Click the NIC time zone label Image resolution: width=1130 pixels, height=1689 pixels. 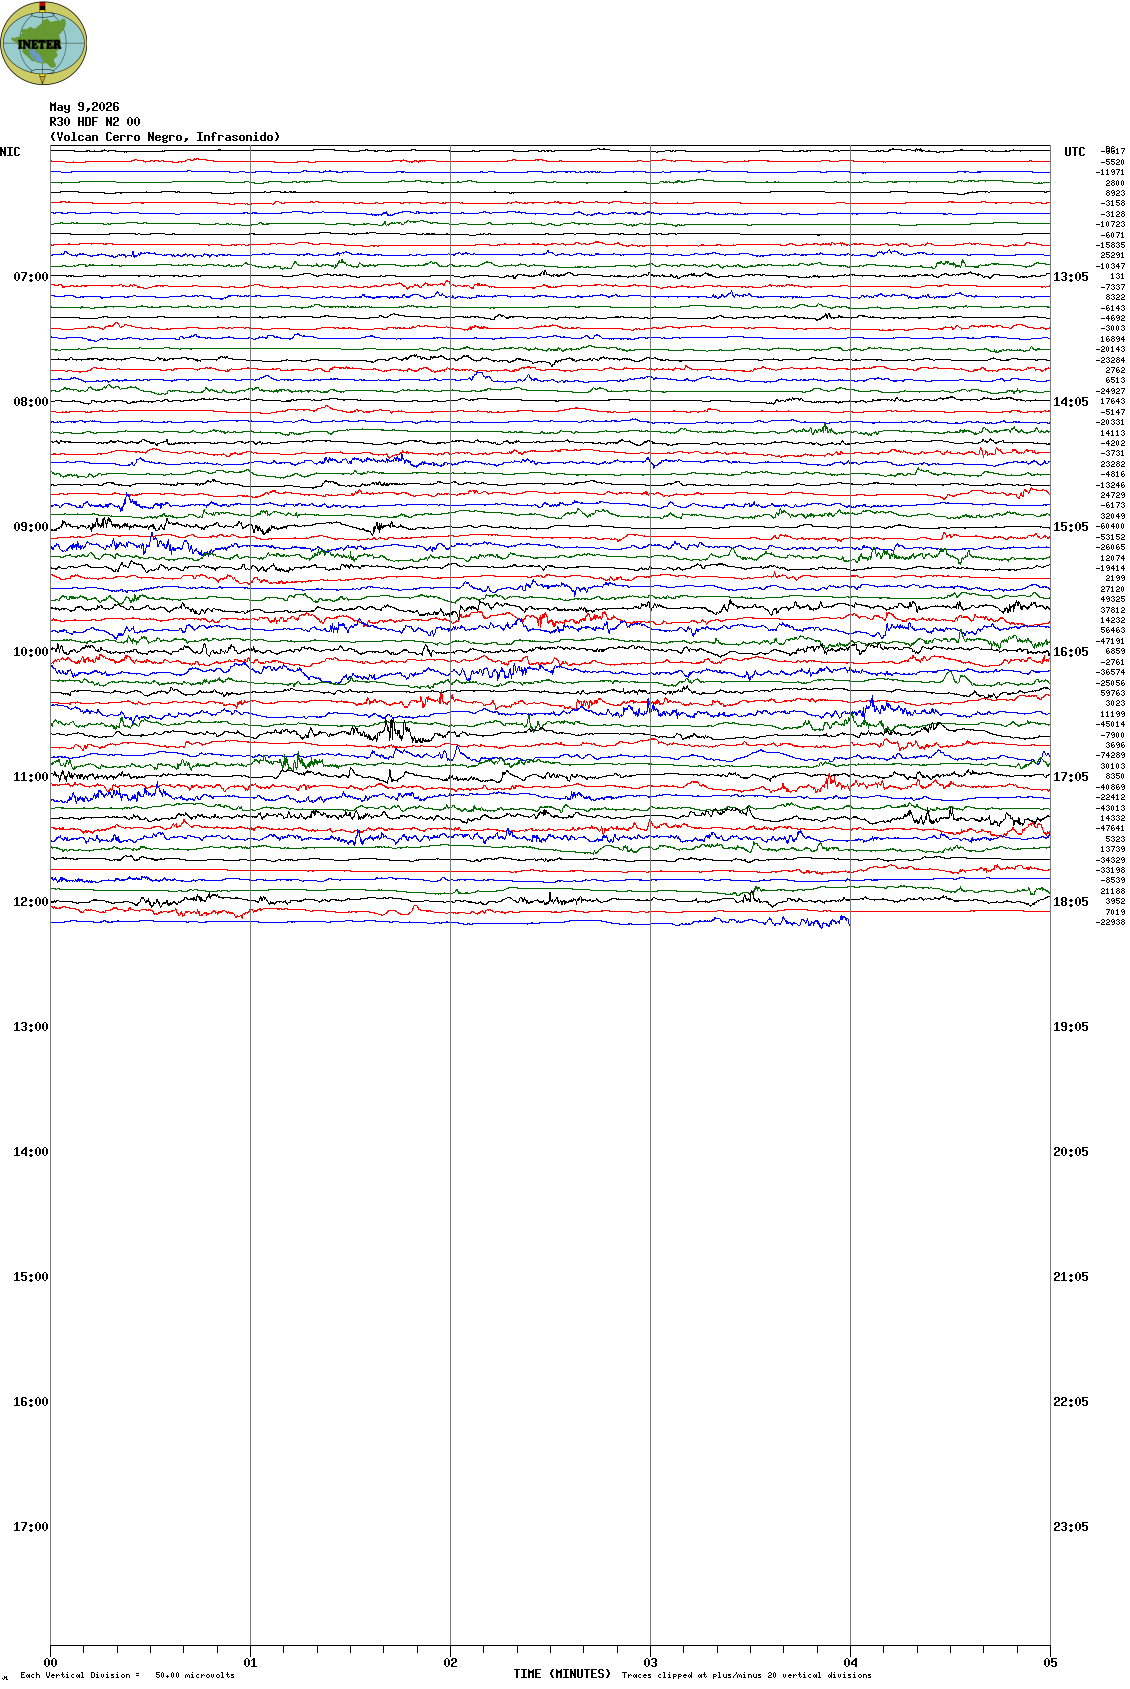[x=10, y=152]
